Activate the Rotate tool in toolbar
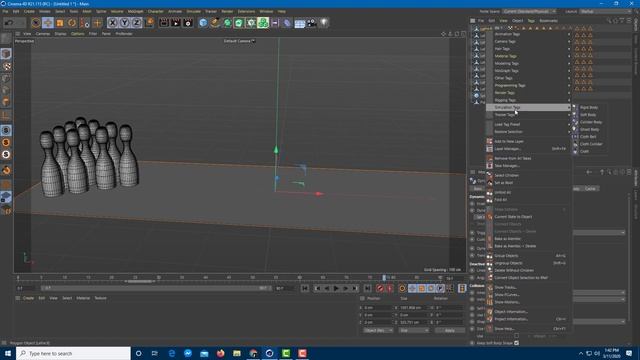This screenshot has height=360, width=640. (x=72, y=23)
